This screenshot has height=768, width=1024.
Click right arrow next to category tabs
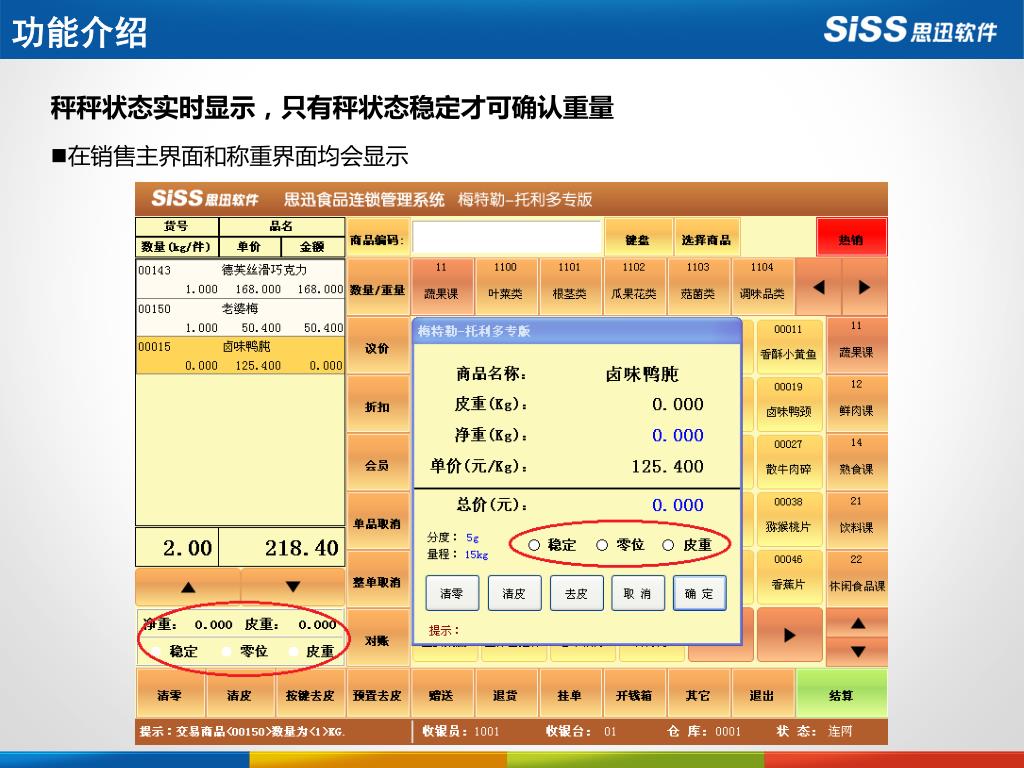[864, 286]
